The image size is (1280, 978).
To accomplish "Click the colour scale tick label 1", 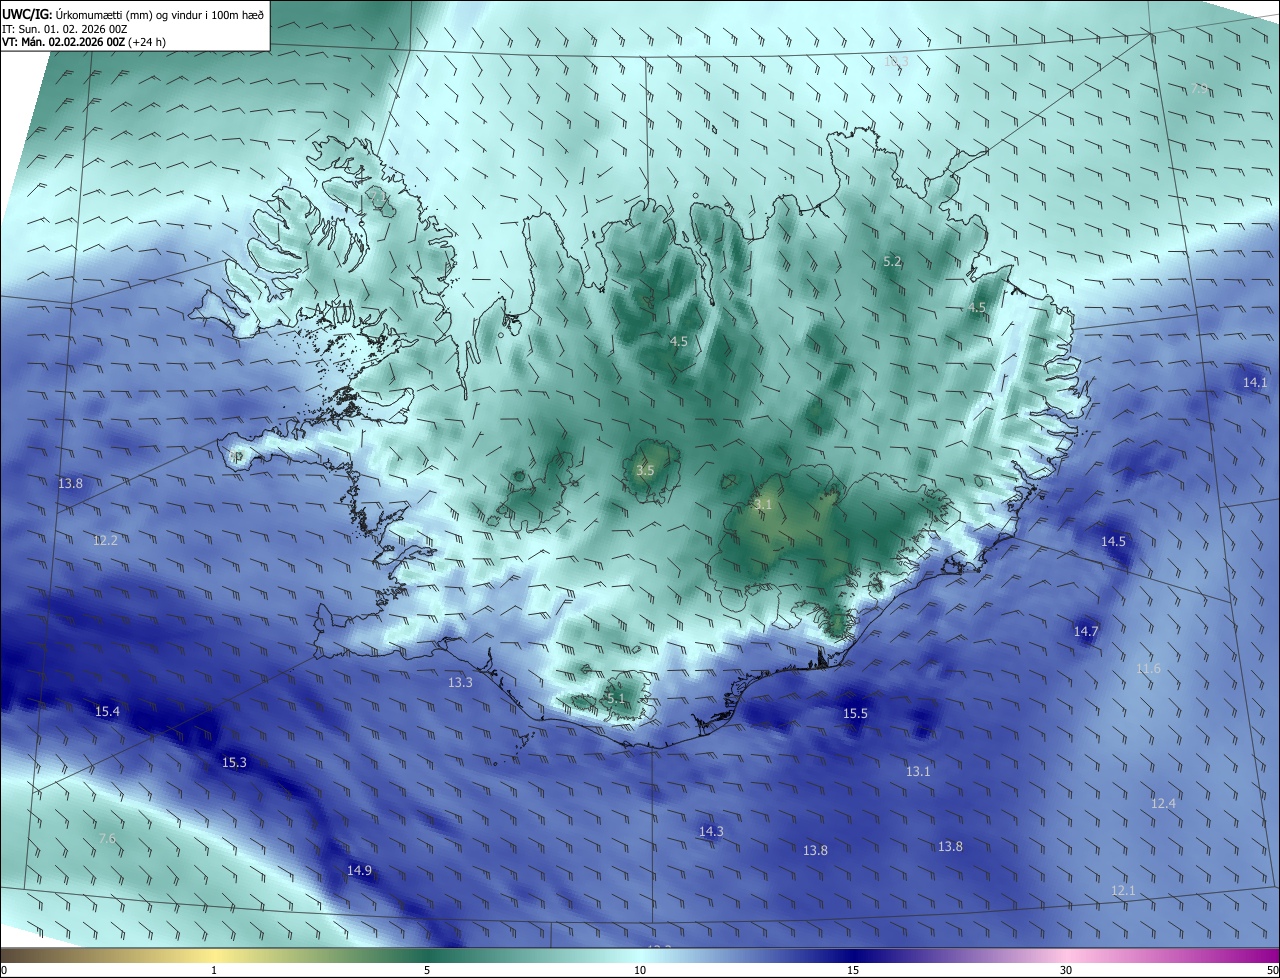I will [214, 970].
